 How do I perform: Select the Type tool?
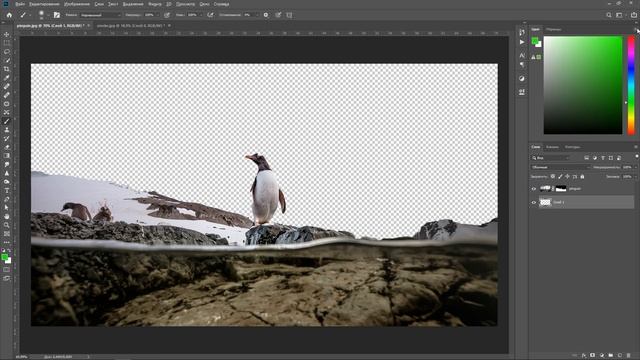(7, 191)
